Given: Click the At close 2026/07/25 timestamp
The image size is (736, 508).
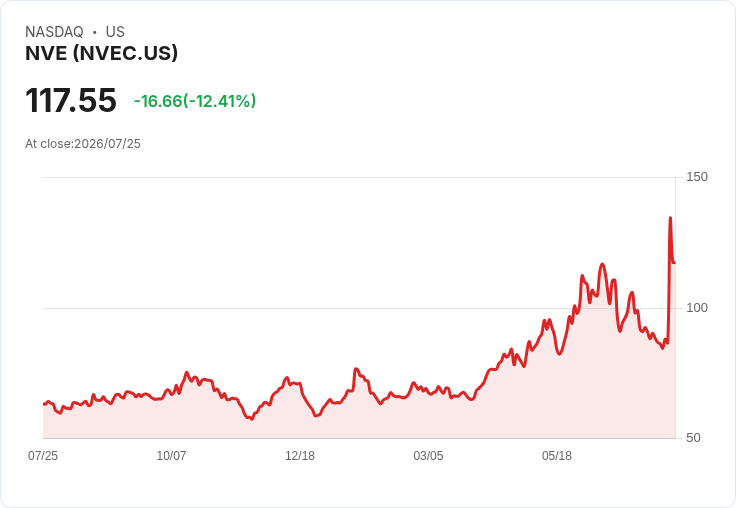Looking at the screenshot, I should click(83, 144).
